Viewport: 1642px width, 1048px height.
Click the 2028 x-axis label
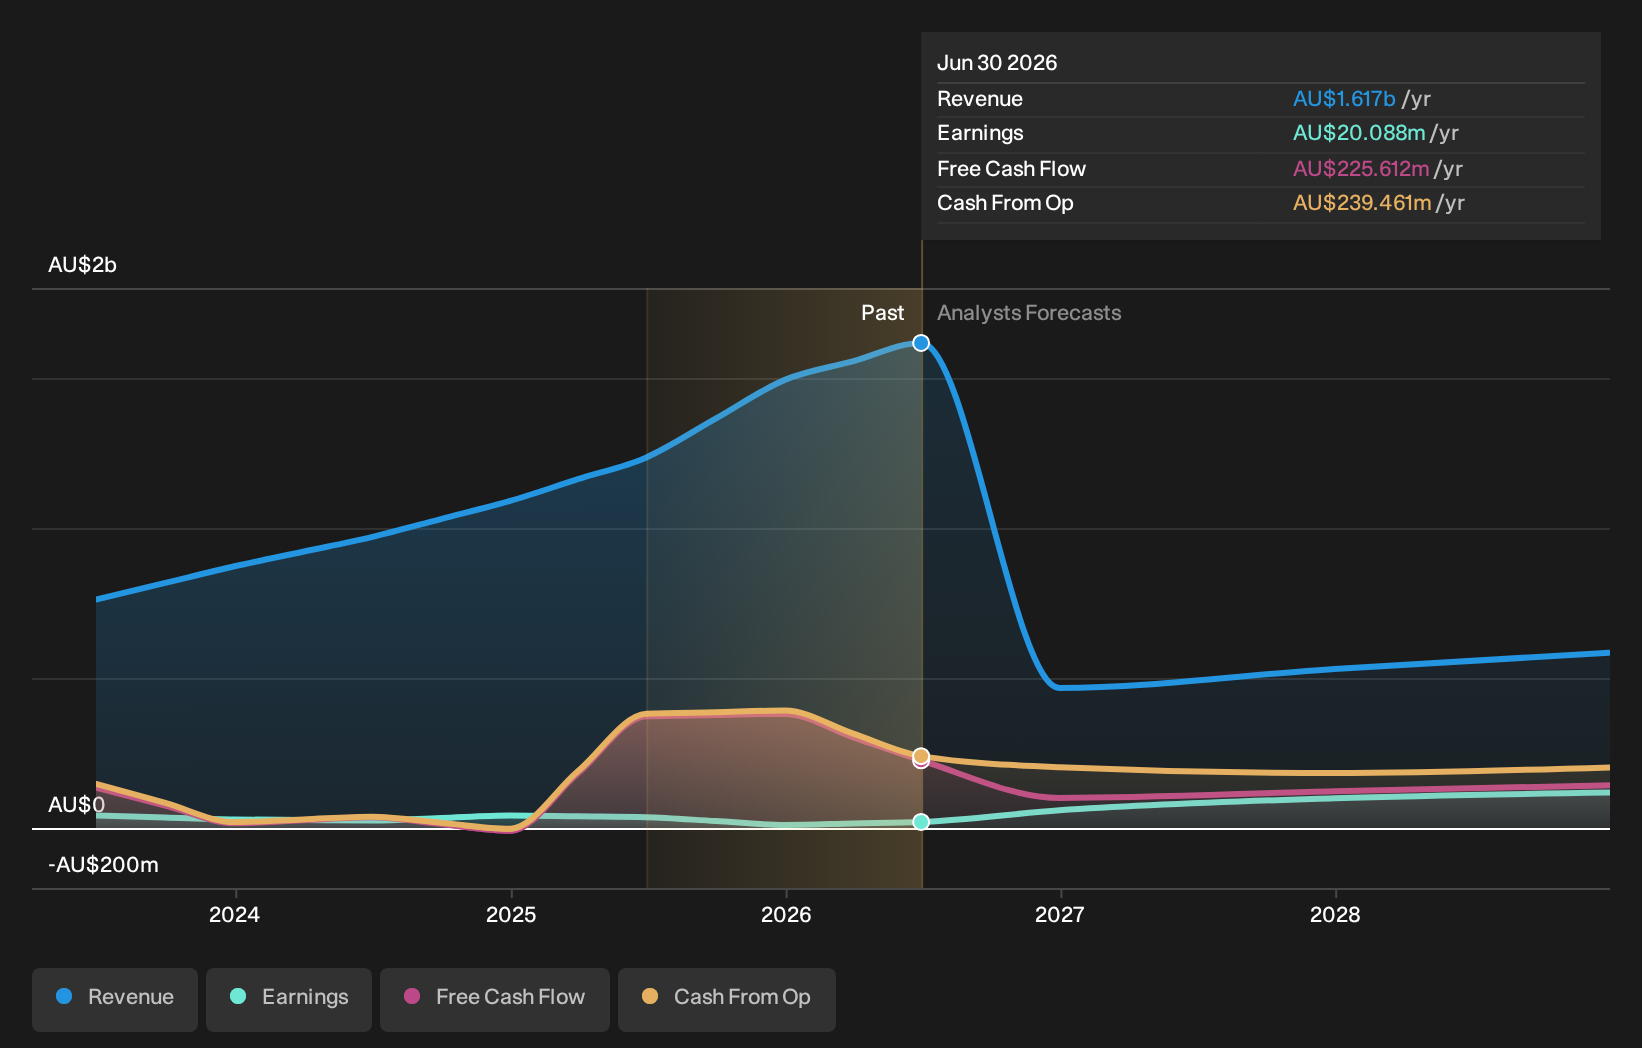click(1335, 915)
